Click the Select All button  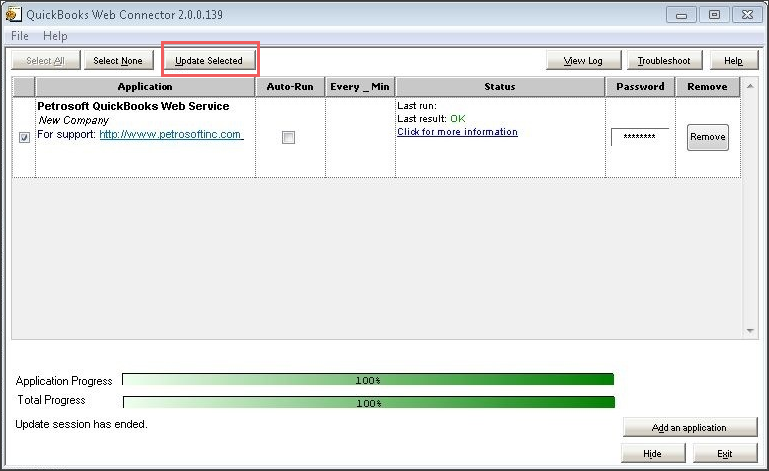46,60
